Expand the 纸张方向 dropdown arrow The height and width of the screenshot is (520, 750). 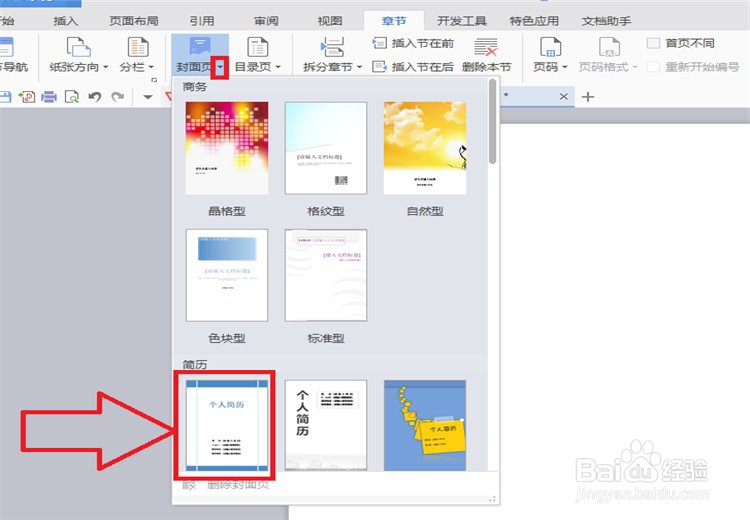[x=106, y=67]
